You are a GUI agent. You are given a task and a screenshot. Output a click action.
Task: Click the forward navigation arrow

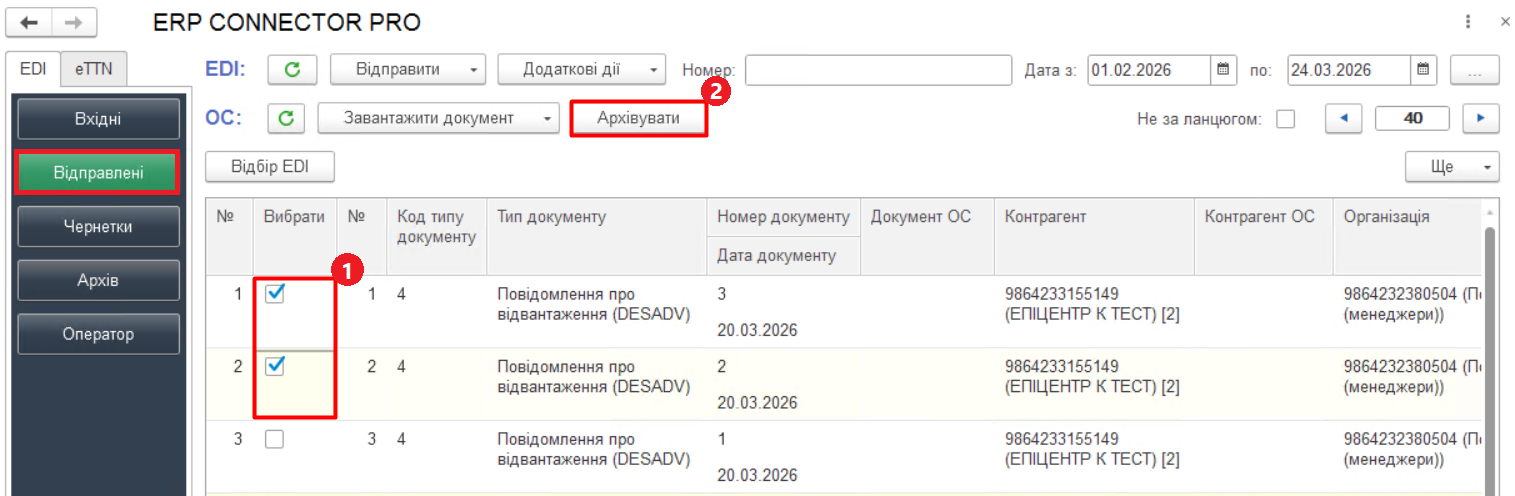point(73,22)
